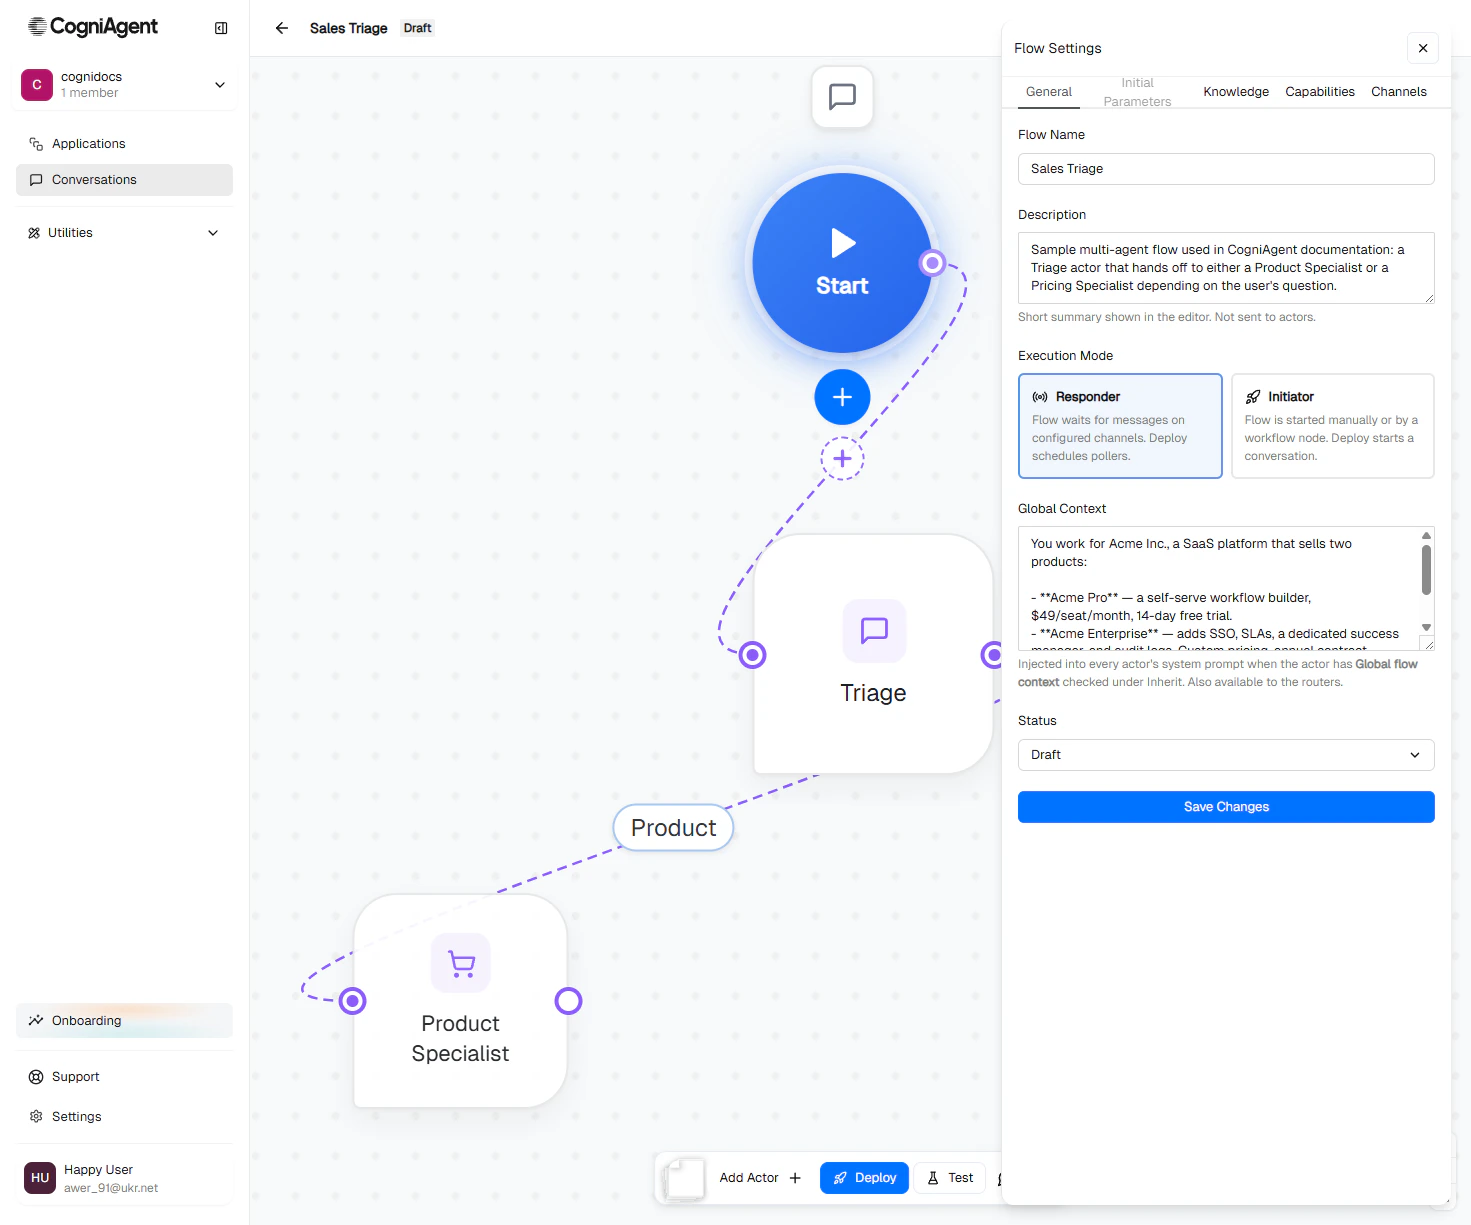
Task: Select Product Specialist input port
Action: click(x=352, y=1000)
